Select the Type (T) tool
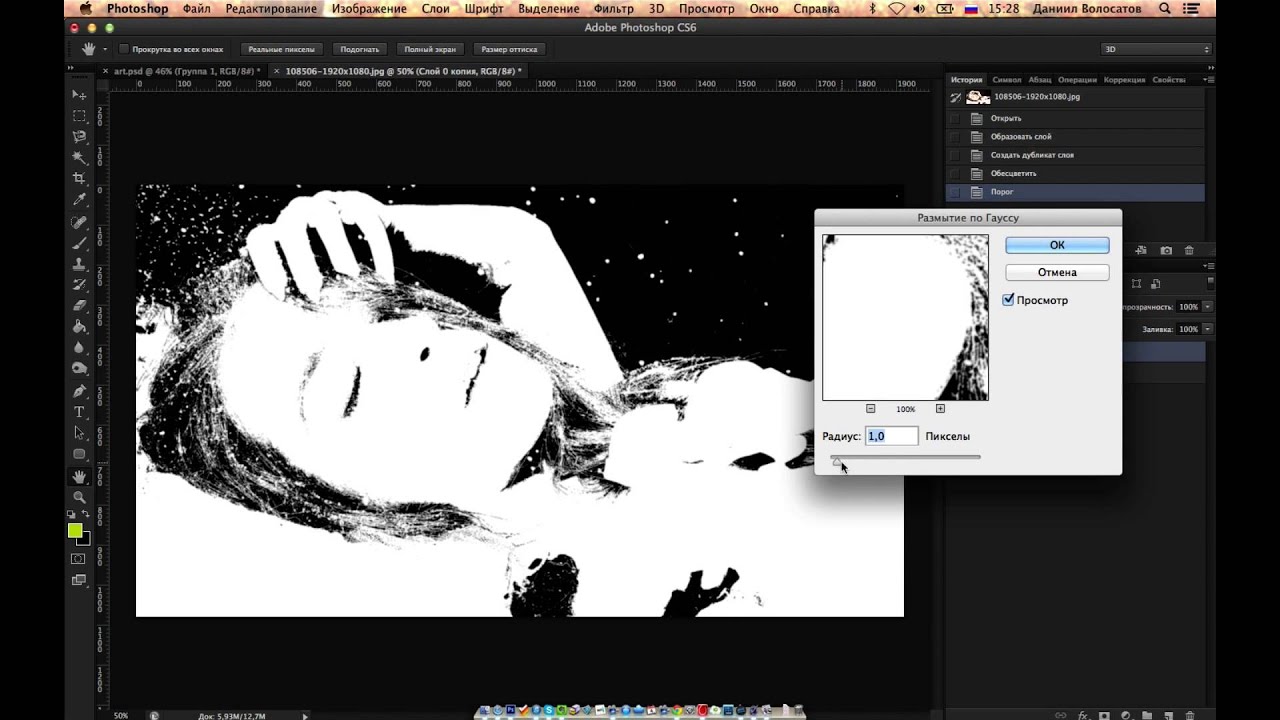The height and width of the screenshot is (720, 1280). (79, 412)
